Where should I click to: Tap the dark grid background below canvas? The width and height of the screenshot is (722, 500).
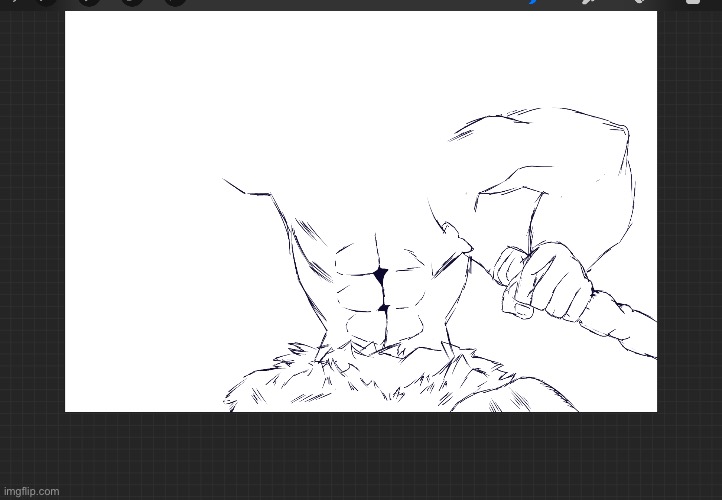click(360, 455)
